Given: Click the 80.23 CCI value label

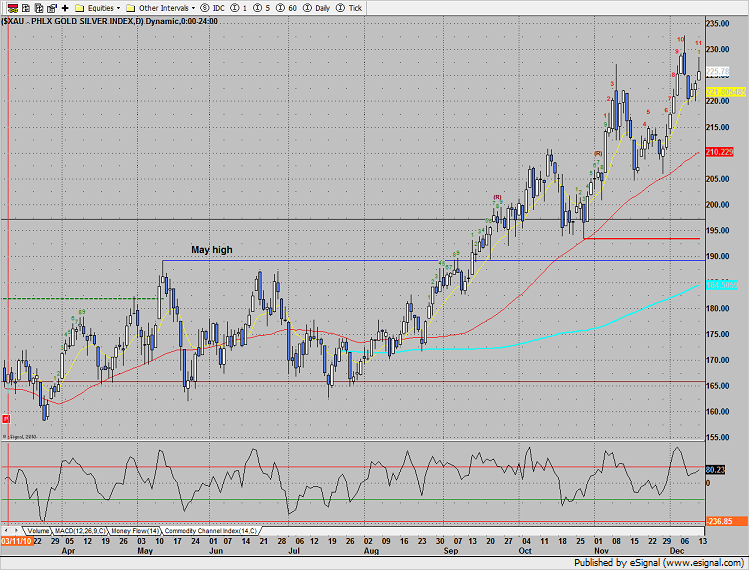Looking at the screenshot, I should pos(715,470).
